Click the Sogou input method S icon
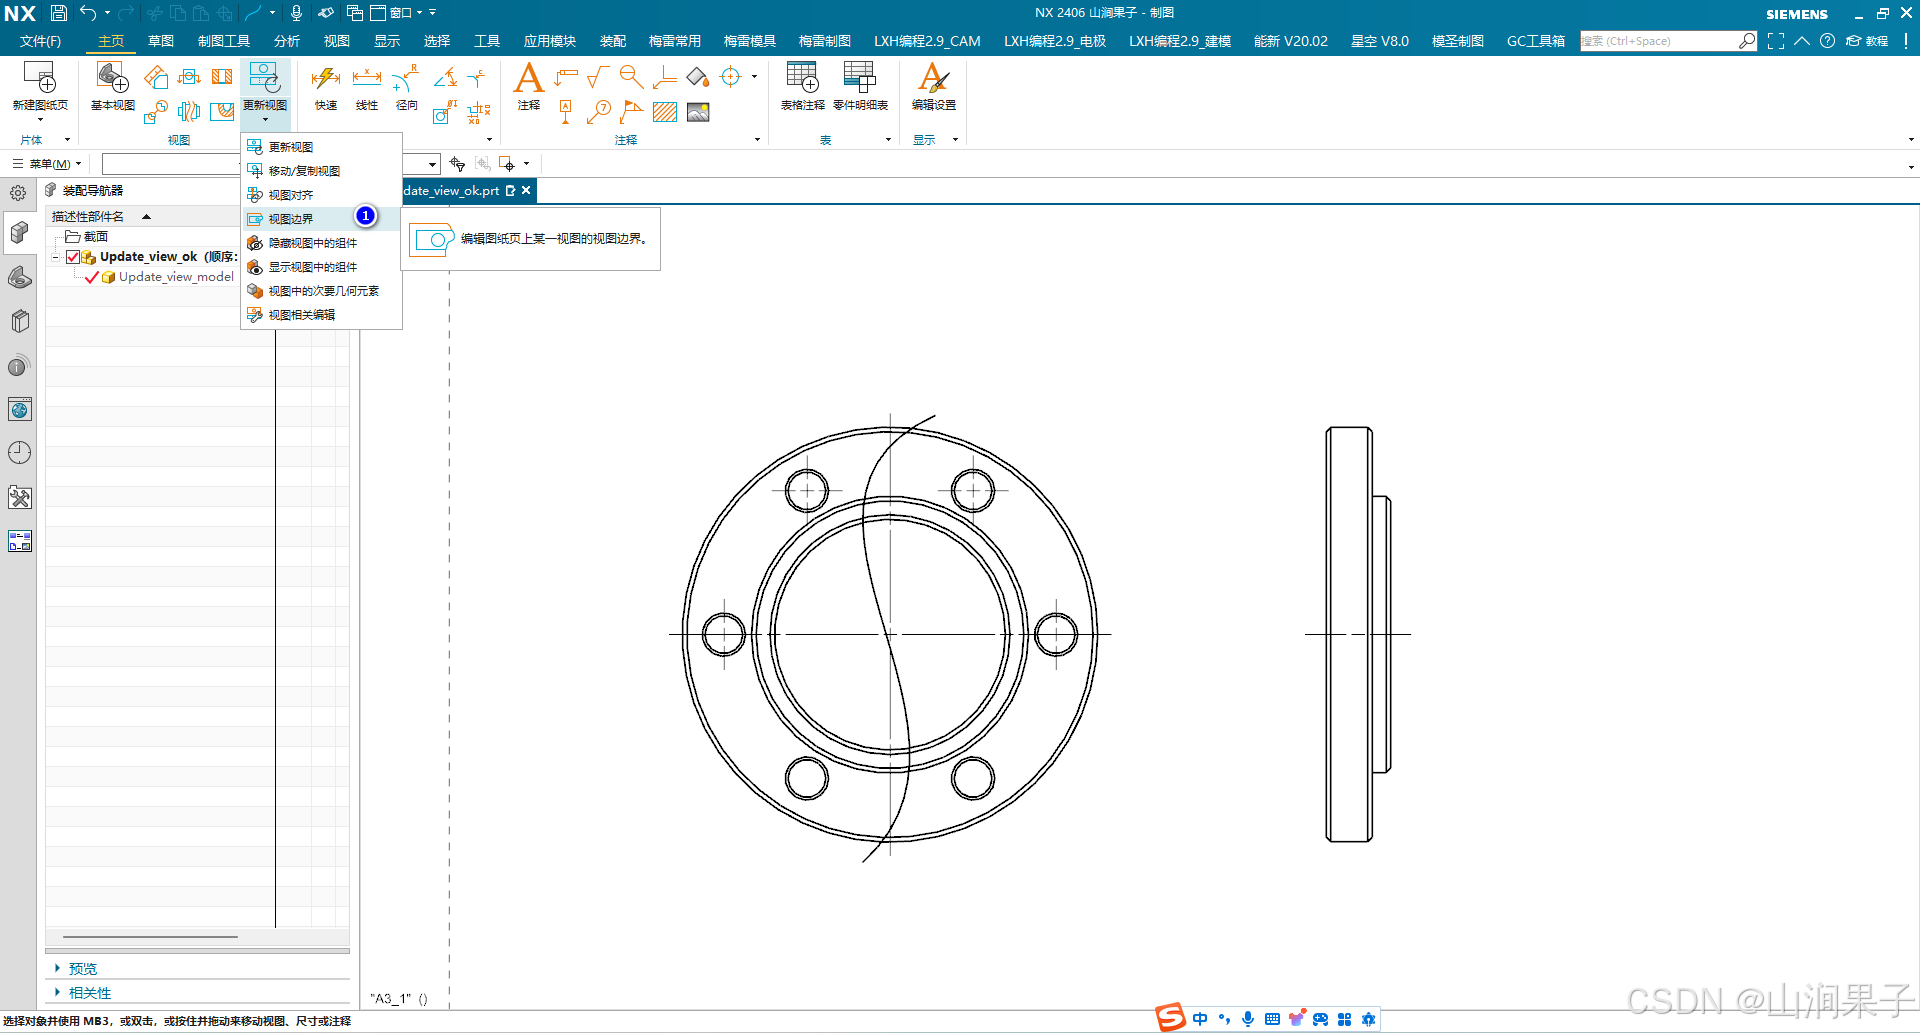1920x1033 pixels. [1171, 1018]
